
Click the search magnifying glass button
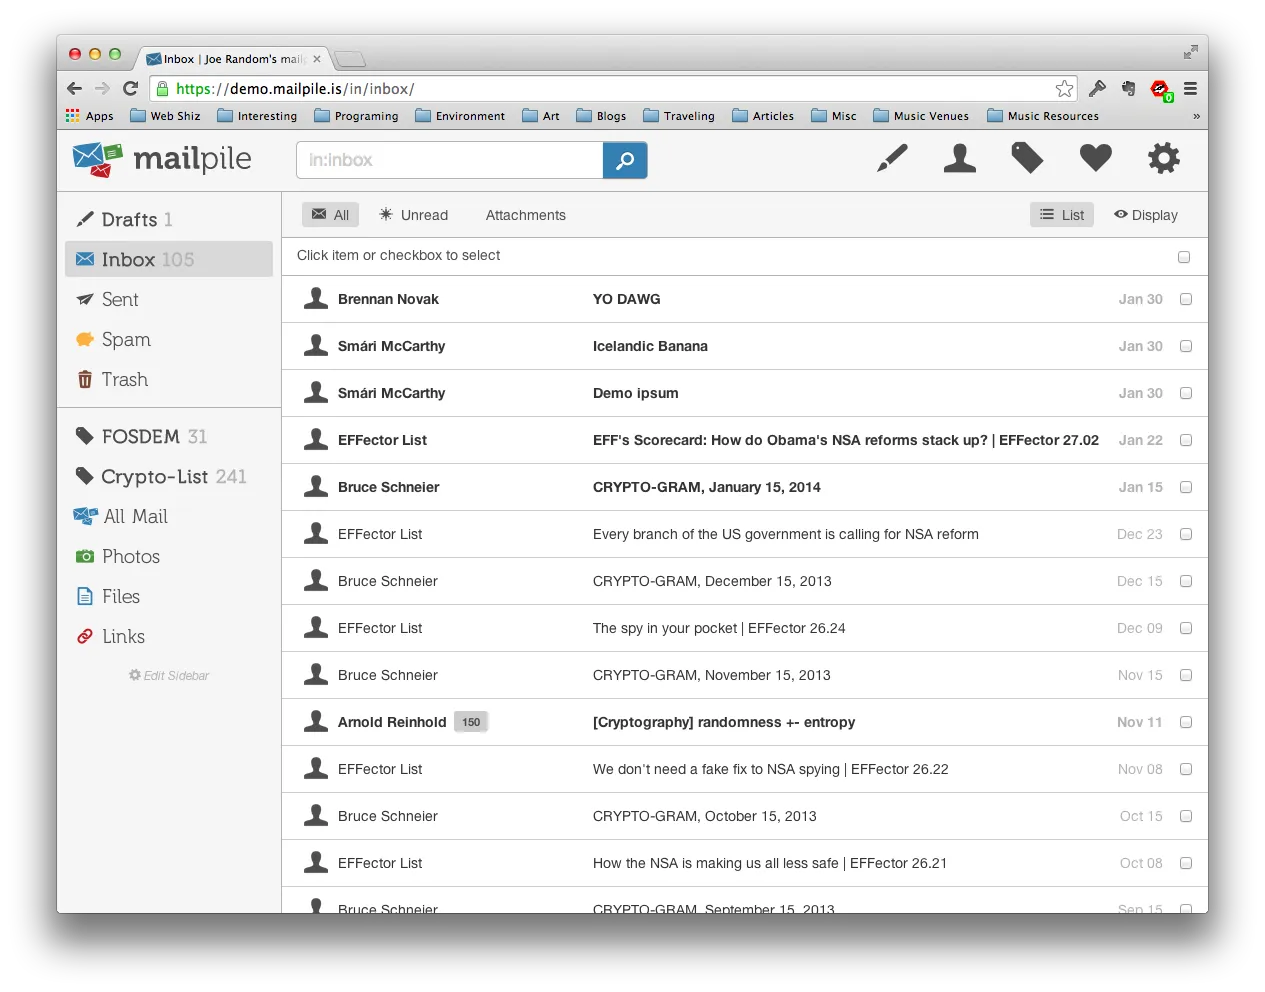pos(625,160)
